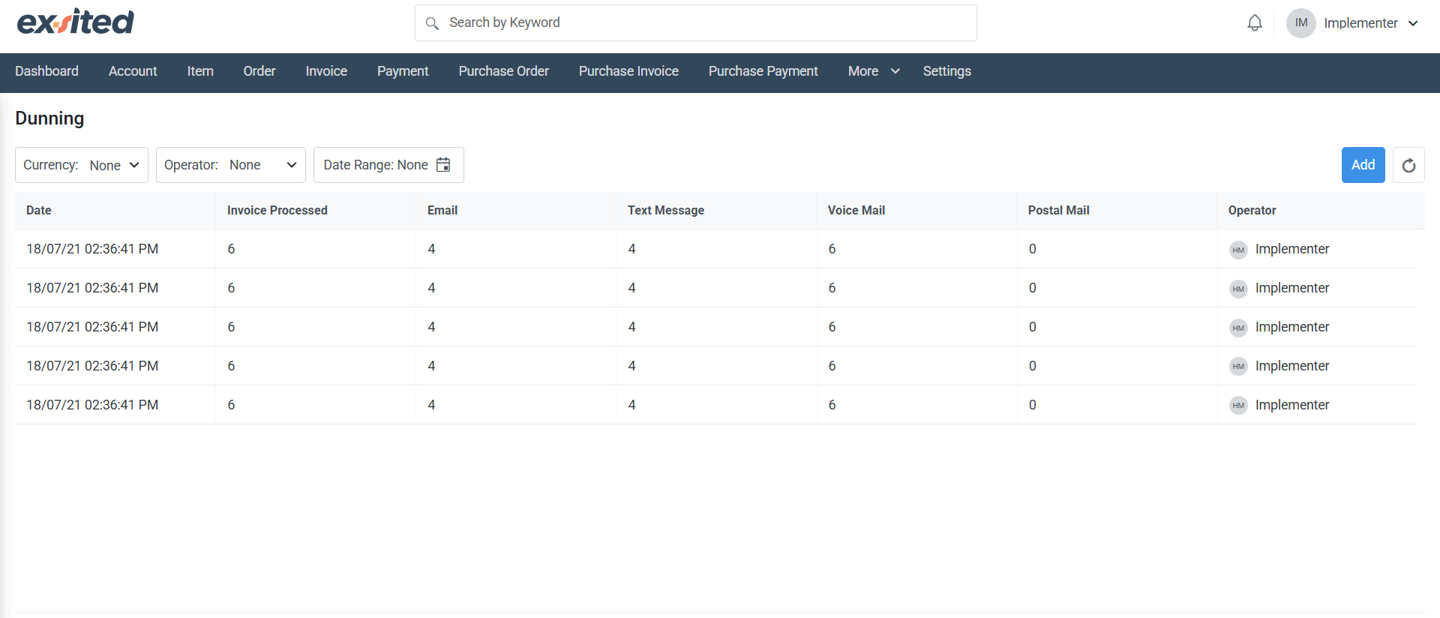Click the Exsited logo
The height and width of the screenshot is (618, 1440).
coord(75,22)
